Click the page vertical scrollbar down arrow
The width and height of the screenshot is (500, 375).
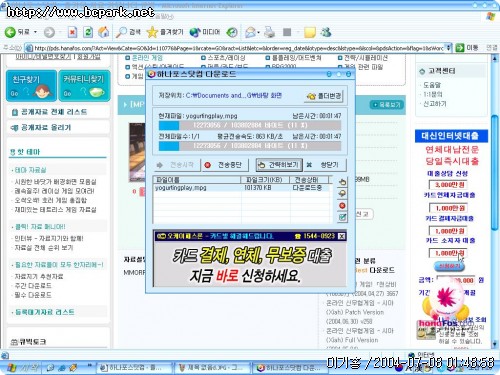(495, 343)
